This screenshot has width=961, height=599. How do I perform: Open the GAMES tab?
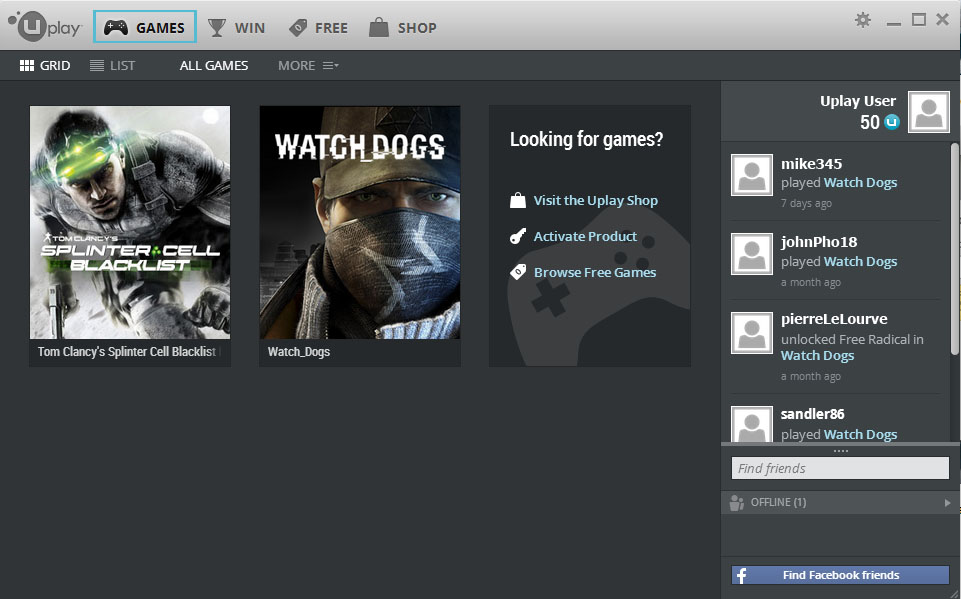(145, 27)
